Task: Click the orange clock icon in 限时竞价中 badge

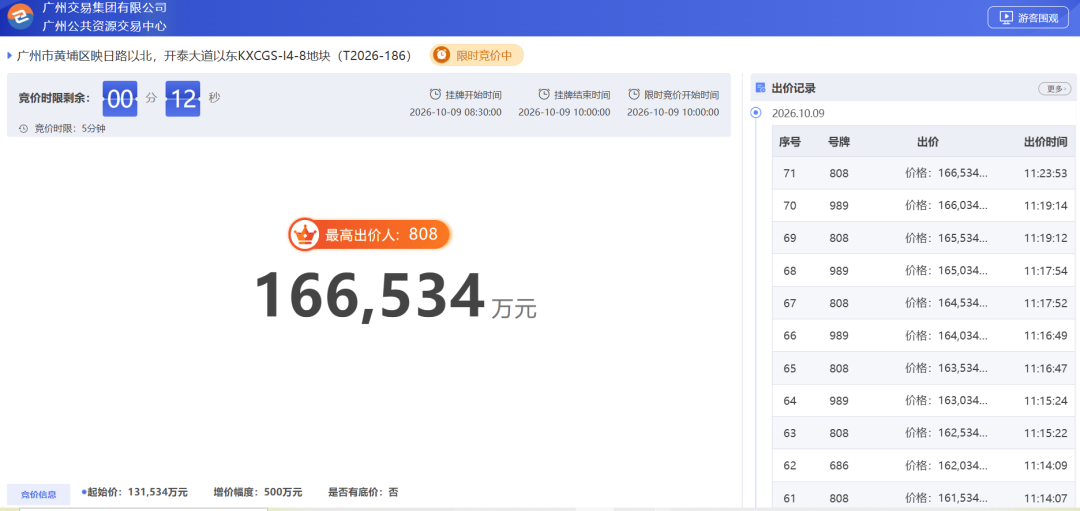Action: (x=442, y=55)
